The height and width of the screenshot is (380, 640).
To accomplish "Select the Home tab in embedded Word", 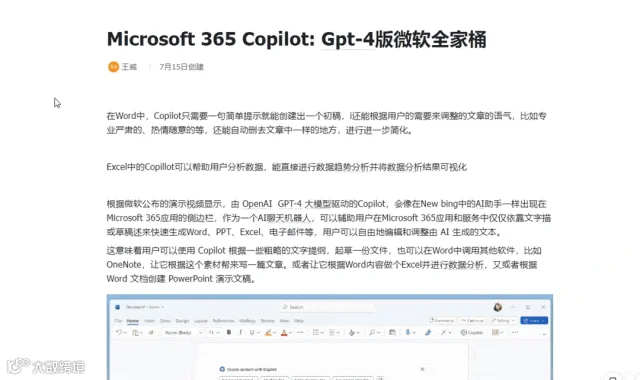I will click(x=133, y=321).
